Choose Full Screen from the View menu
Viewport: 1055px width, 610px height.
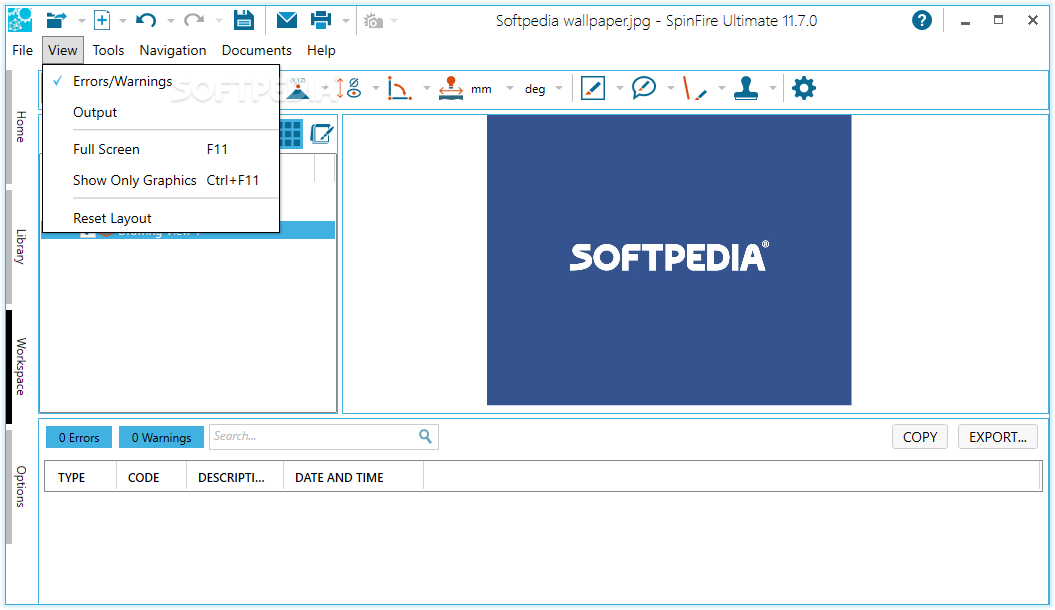(x=161, y=149)
